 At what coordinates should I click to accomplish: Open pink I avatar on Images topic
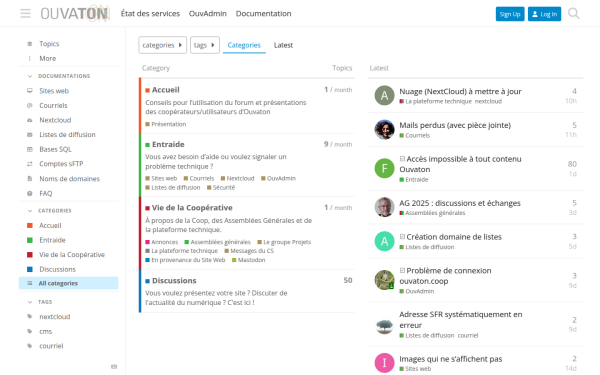(x=384, y=363)
